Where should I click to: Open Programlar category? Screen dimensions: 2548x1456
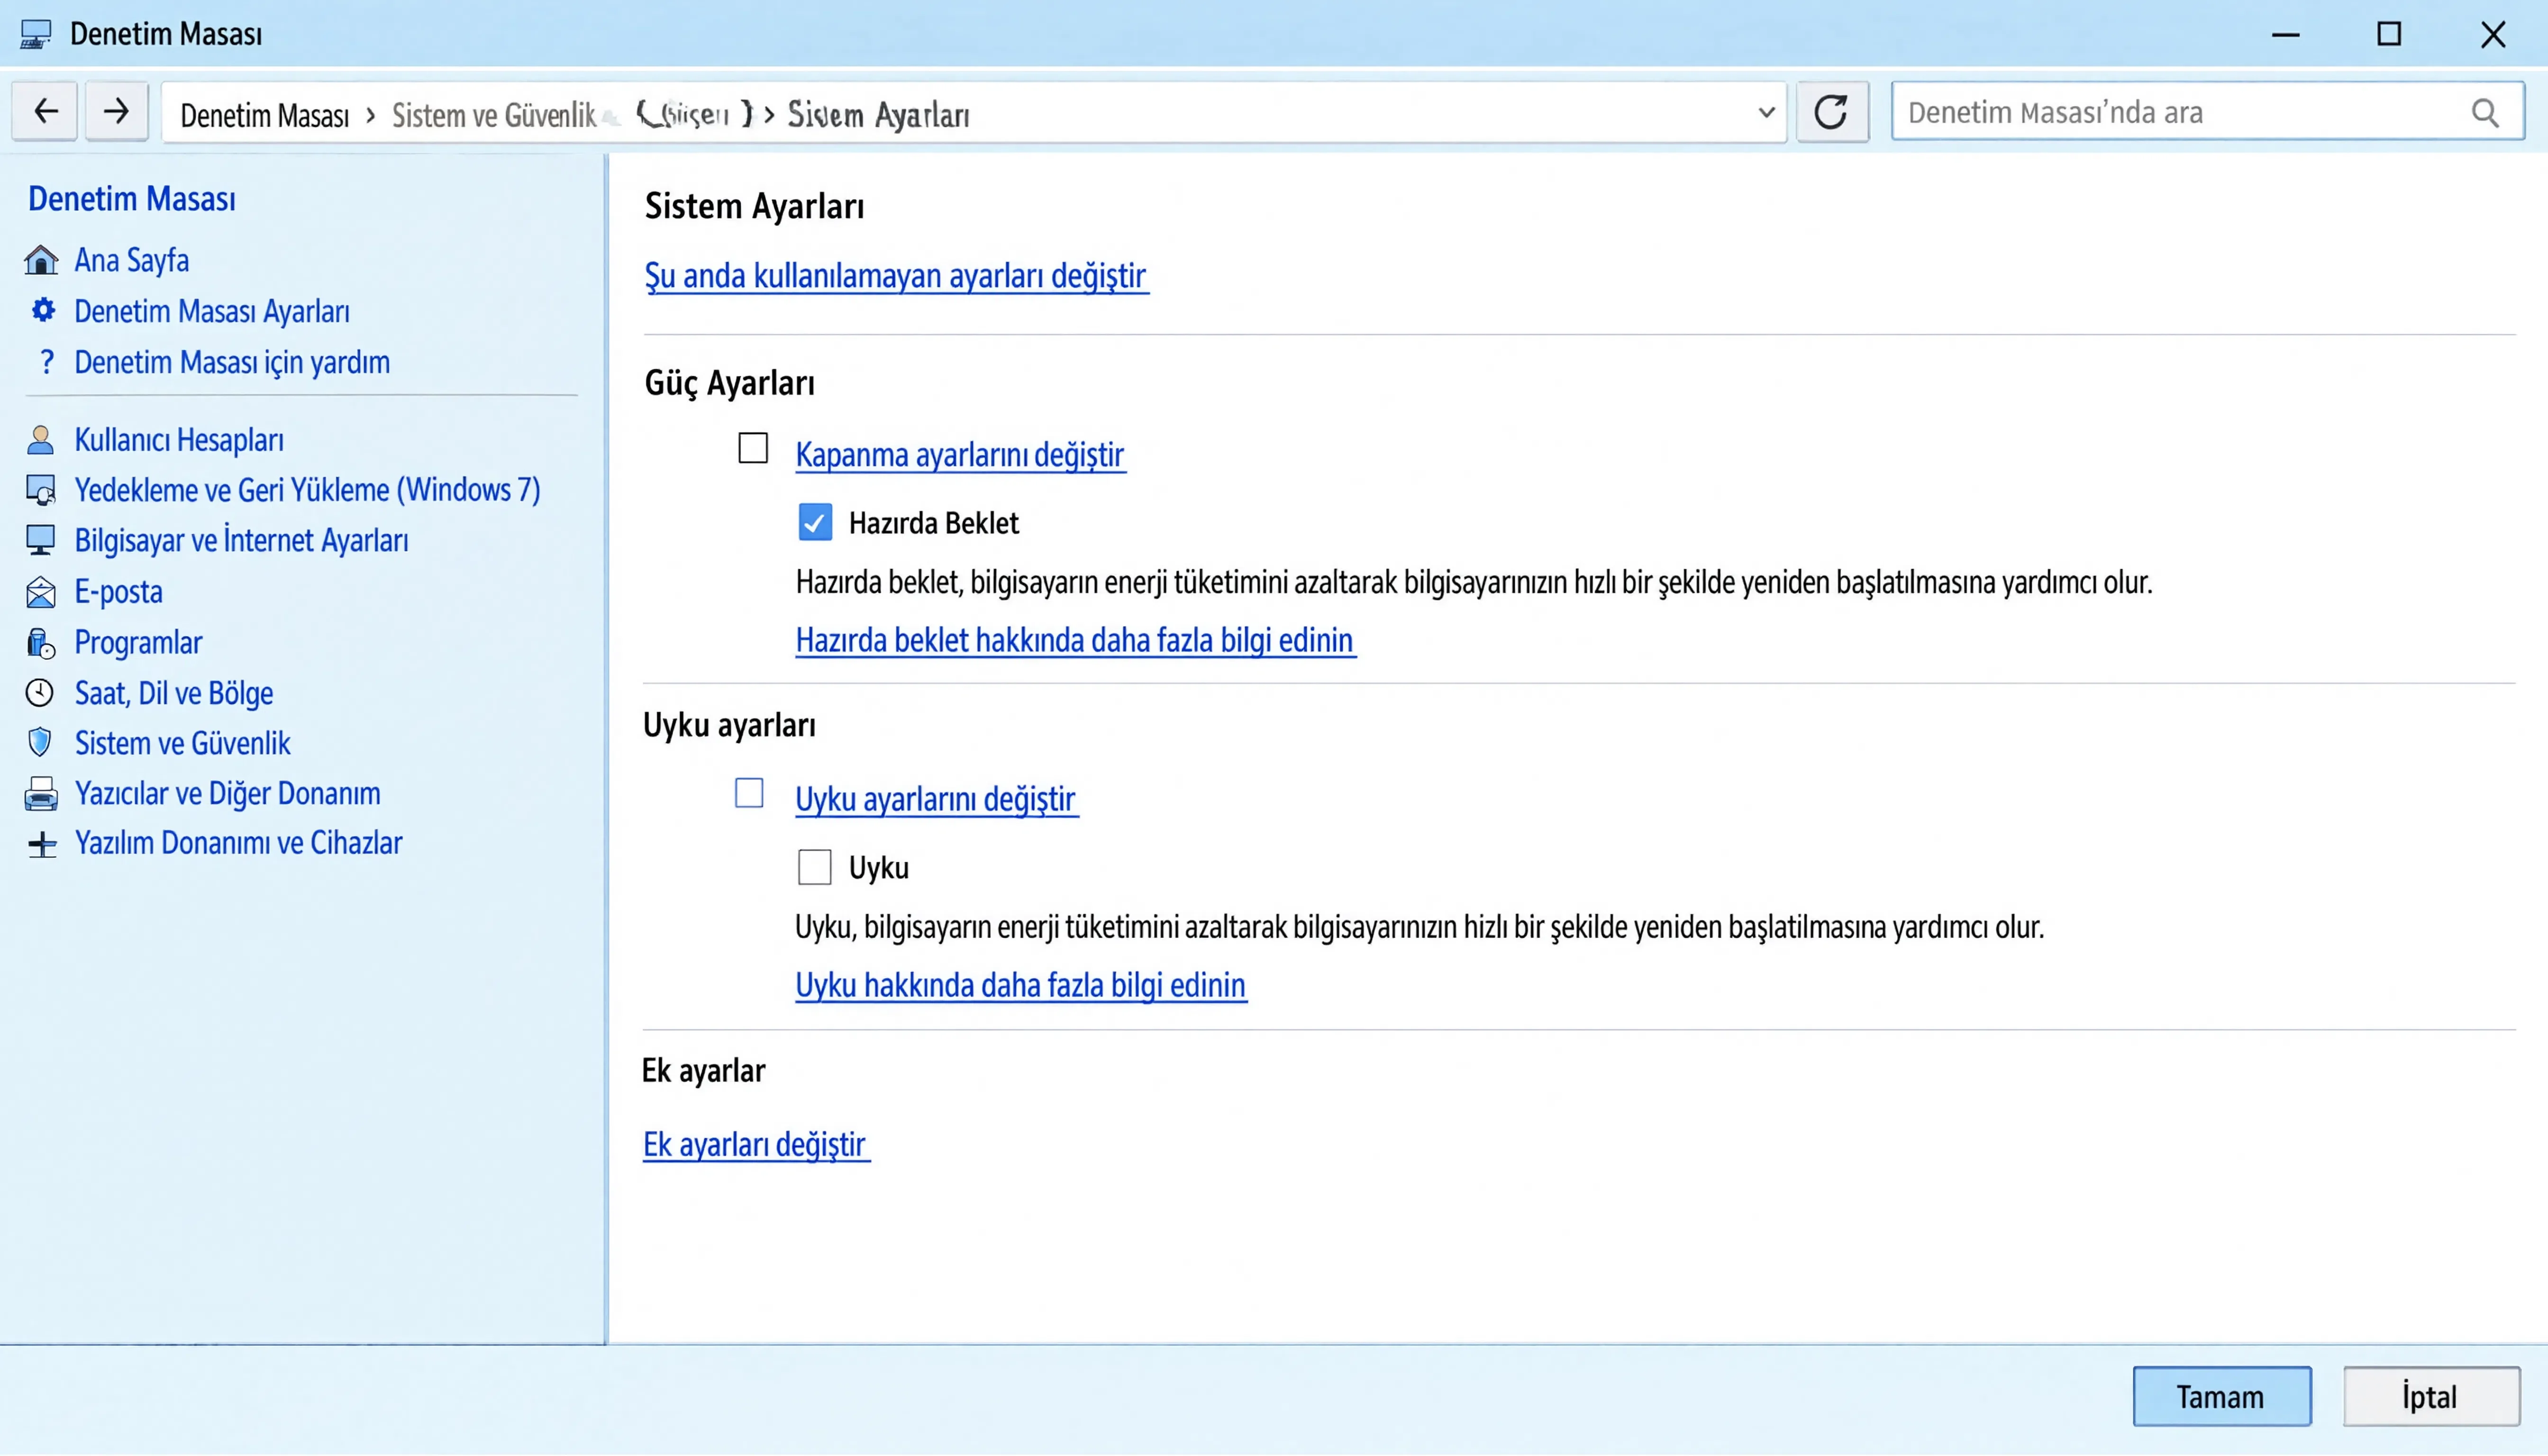pos(138,643)
